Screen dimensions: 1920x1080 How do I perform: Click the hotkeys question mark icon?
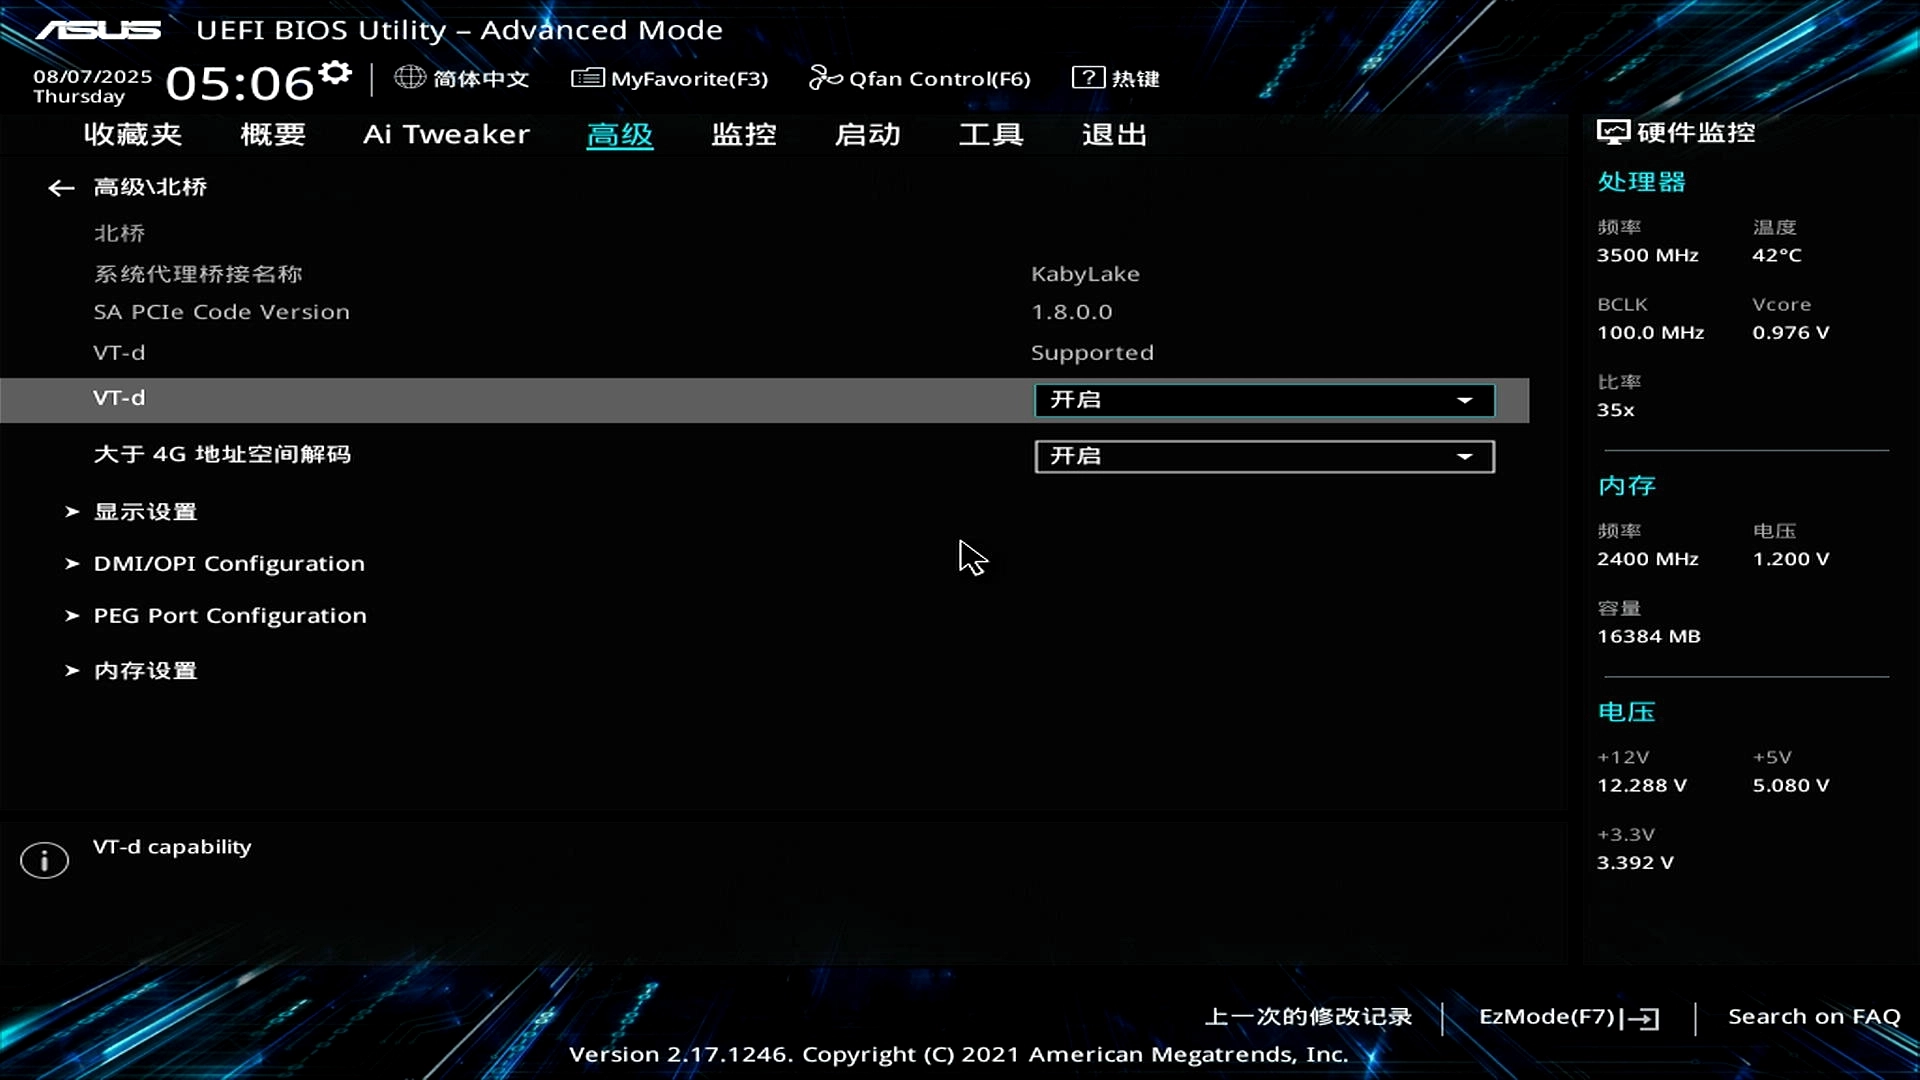click(1088, 78)
